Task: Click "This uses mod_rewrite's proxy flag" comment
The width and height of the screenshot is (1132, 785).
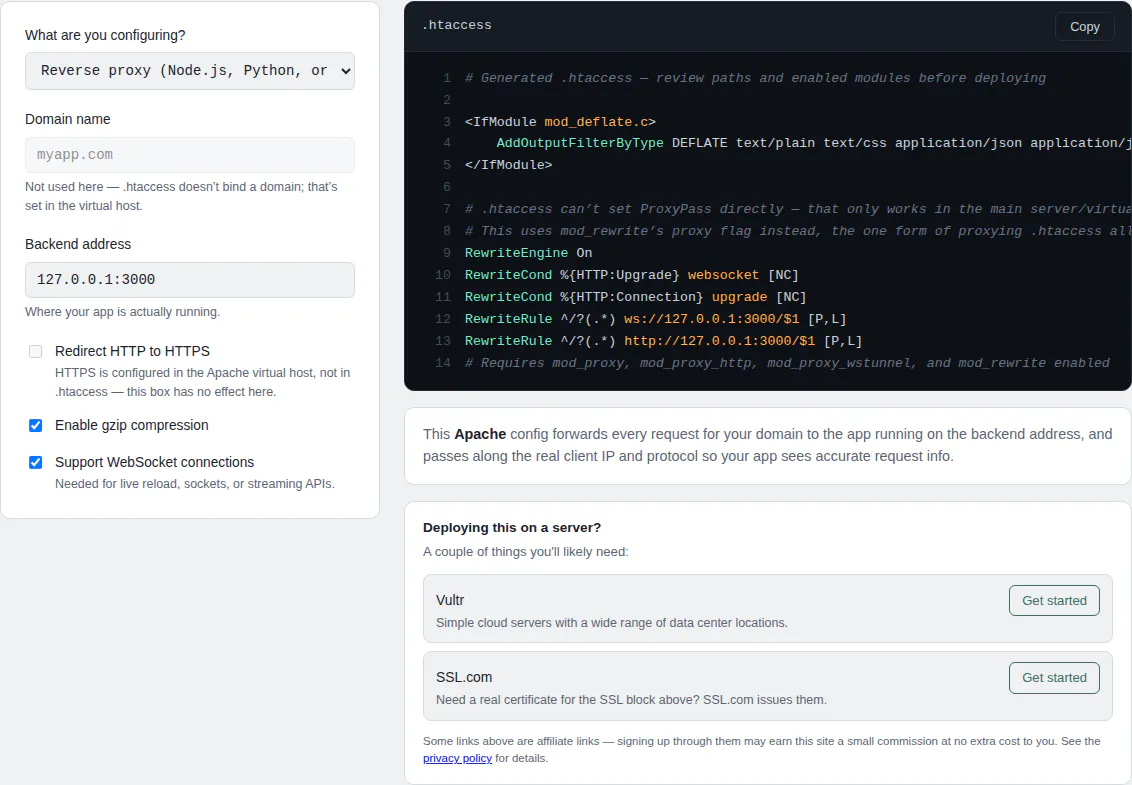Action: click(798, 231)
